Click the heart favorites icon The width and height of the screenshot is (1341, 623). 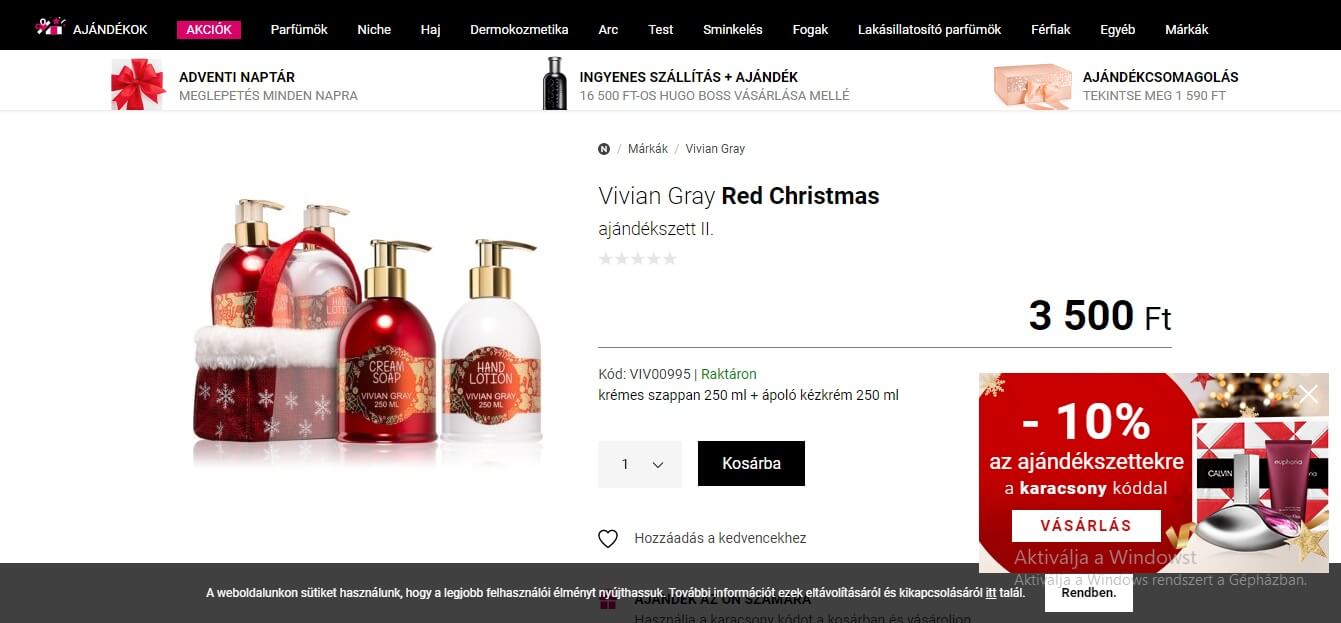[x=608, y=539]
